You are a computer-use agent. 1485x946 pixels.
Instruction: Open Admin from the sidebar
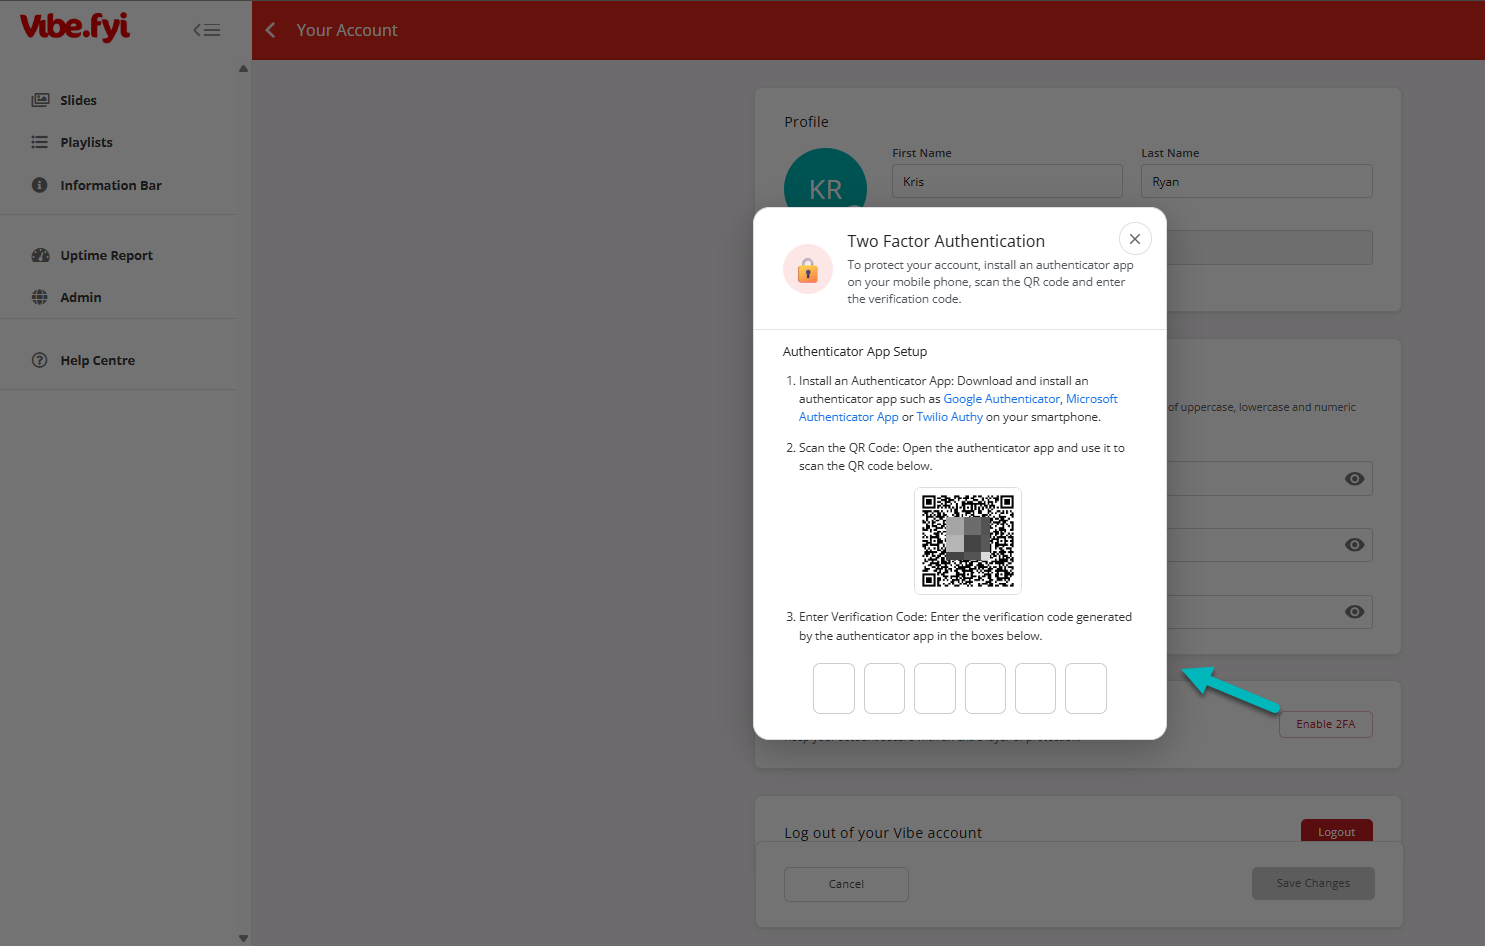pyautogui.click(x=80, y=297)
